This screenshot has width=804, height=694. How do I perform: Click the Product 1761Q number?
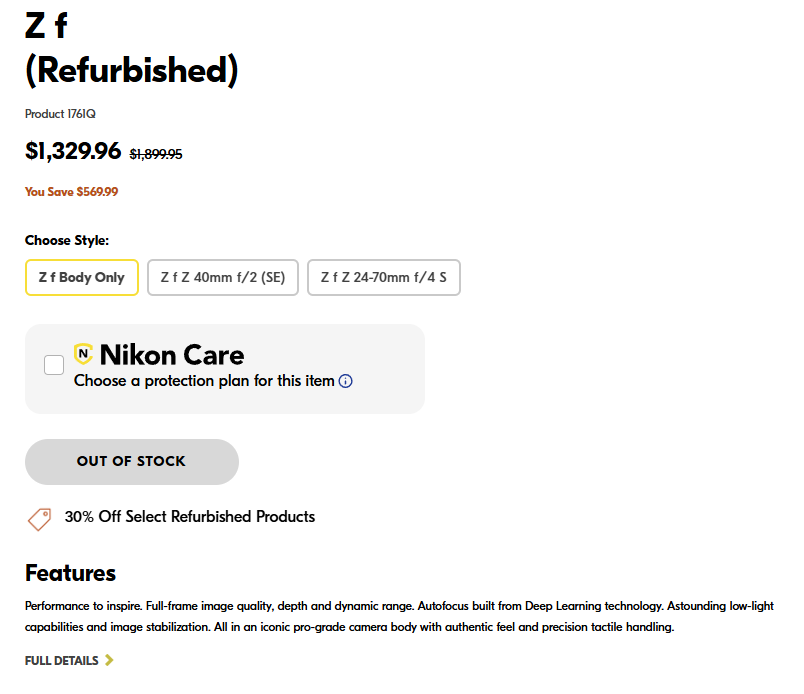60,114
